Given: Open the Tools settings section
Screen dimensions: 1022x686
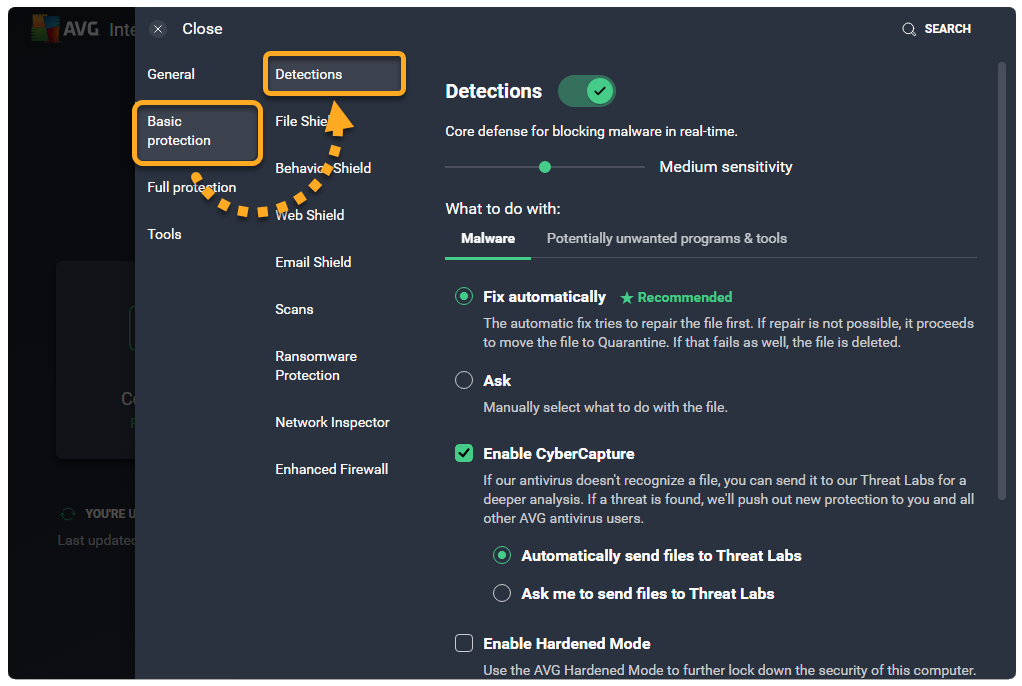Looking at the screenshot, I should tap(165, 234).
